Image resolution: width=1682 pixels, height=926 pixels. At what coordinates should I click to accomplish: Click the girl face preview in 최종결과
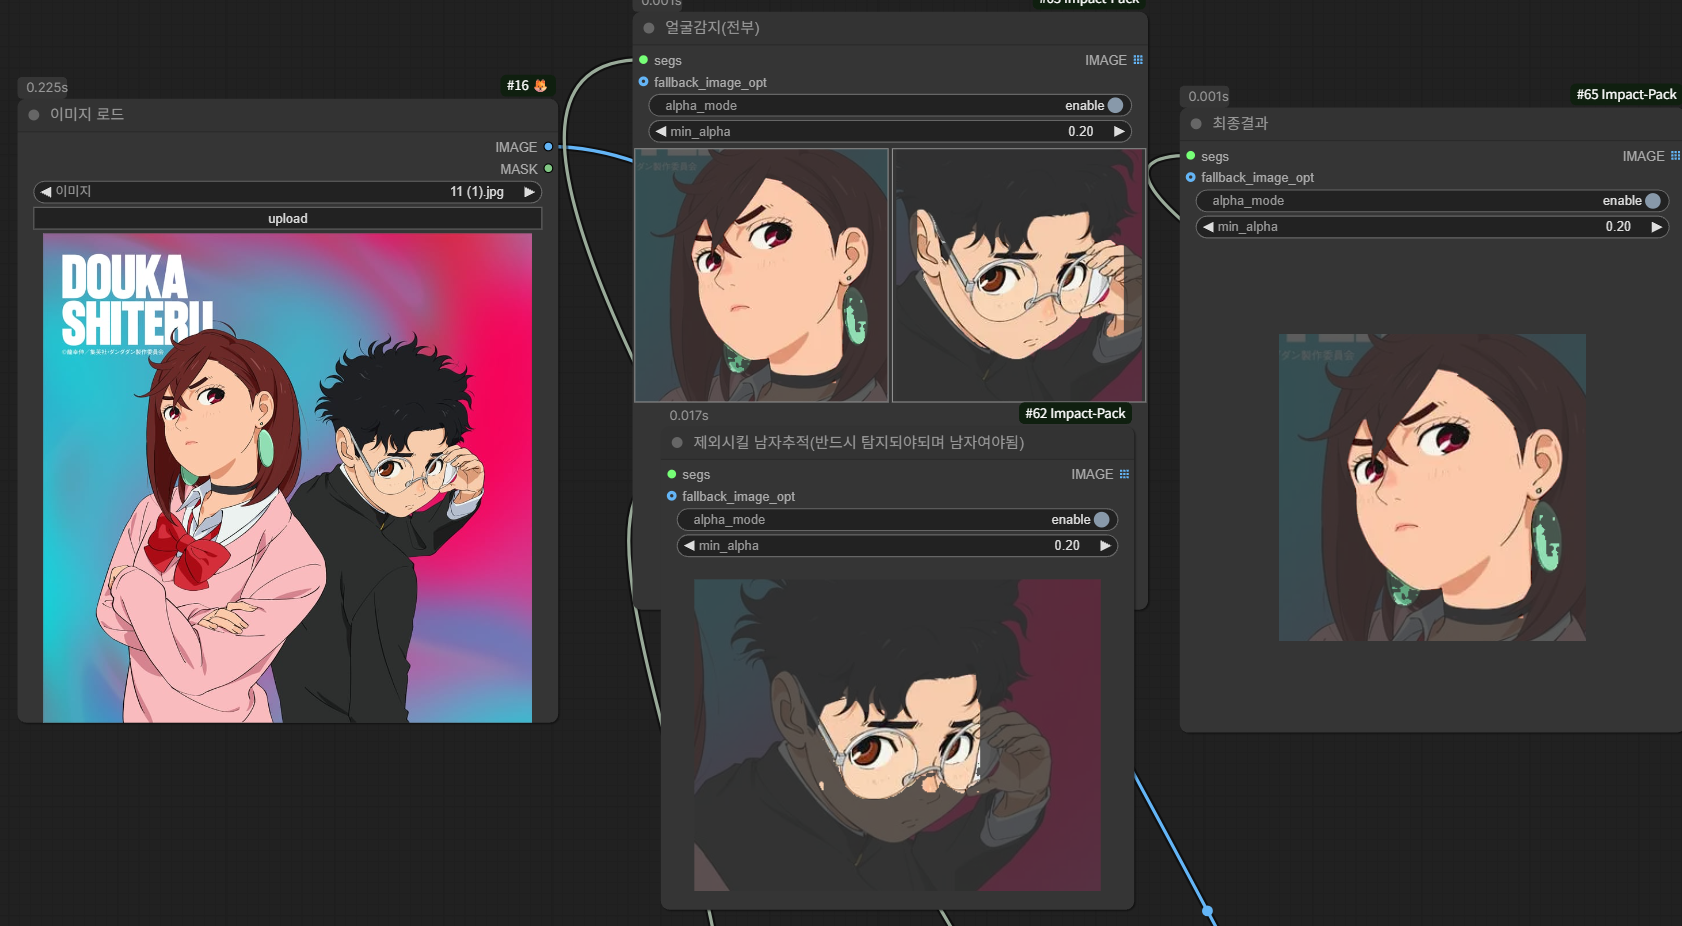tap(1432, 488)
